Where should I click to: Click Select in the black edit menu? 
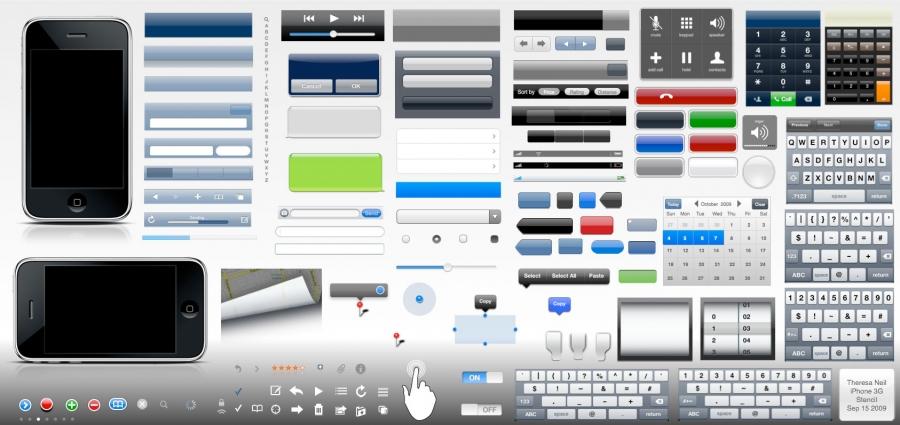tap(532, 276)
